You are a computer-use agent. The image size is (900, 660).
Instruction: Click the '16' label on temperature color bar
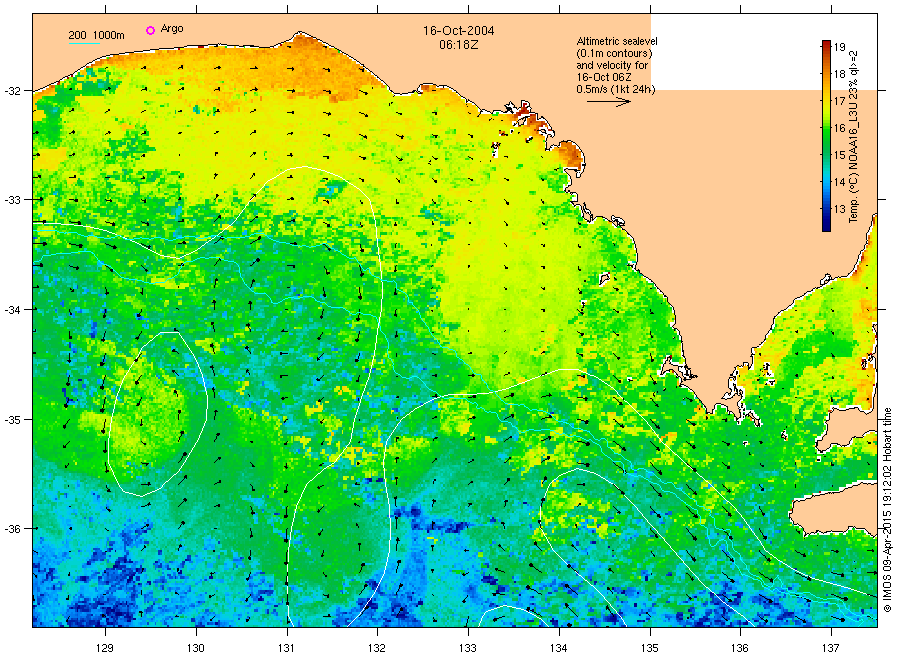[840, 128]
